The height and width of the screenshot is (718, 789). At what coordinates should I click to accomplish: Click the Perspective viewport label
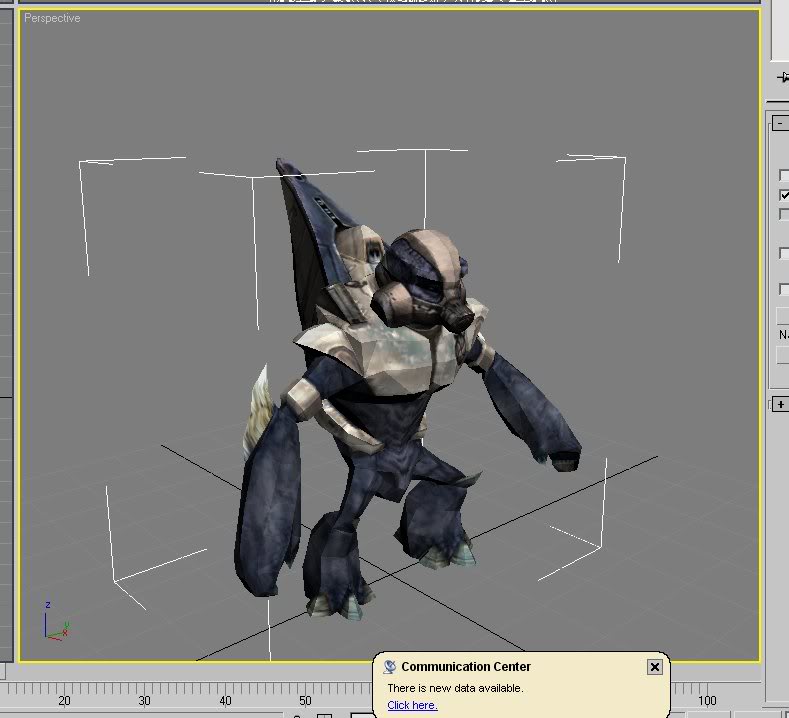click(x=52, y=18)
